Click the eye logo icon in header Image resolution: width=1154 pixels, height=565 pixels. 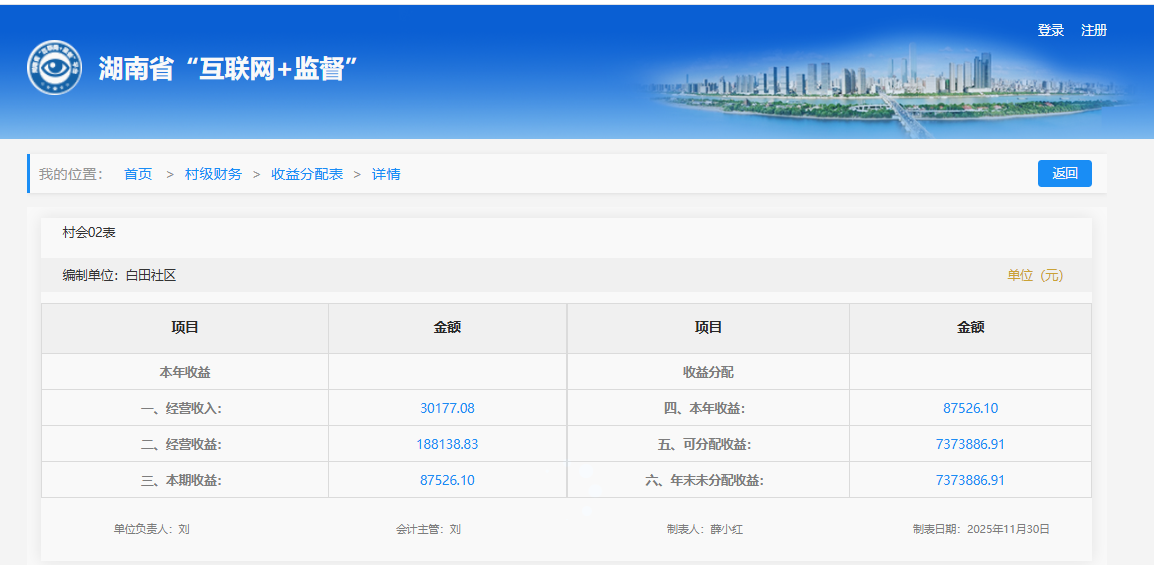pyautogui.click(x=54, y=68)
